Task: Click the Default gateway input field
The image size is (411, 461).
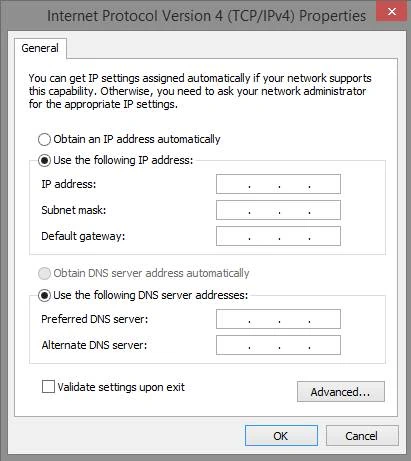Action: pos(278,236)
